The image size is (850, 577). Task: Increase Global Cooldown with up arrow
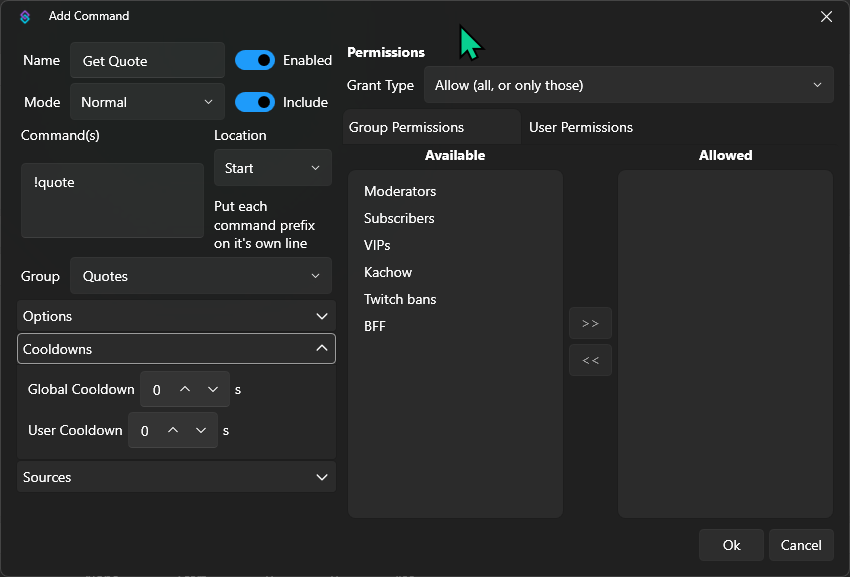click(x=184, y=389)
